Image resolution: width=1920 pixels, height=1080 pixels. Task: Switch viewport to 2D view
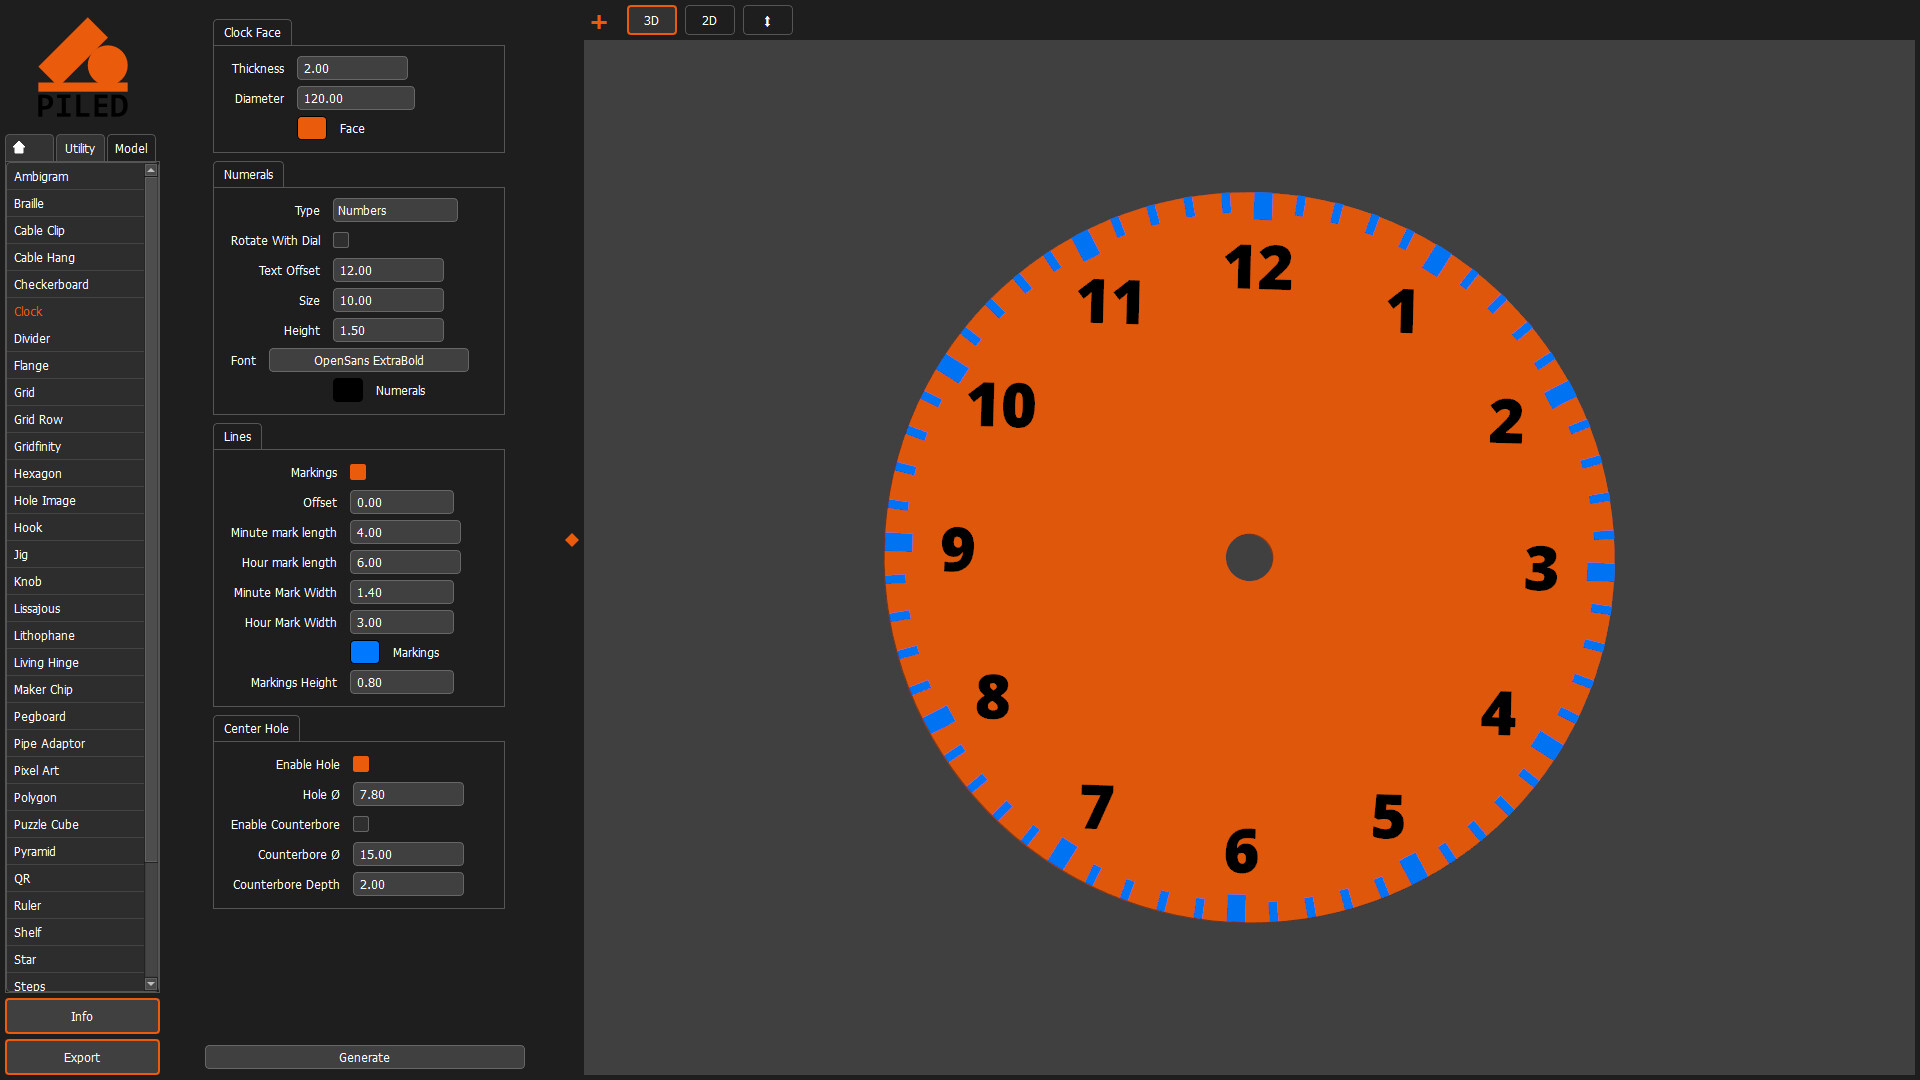(x=709, y=20)
